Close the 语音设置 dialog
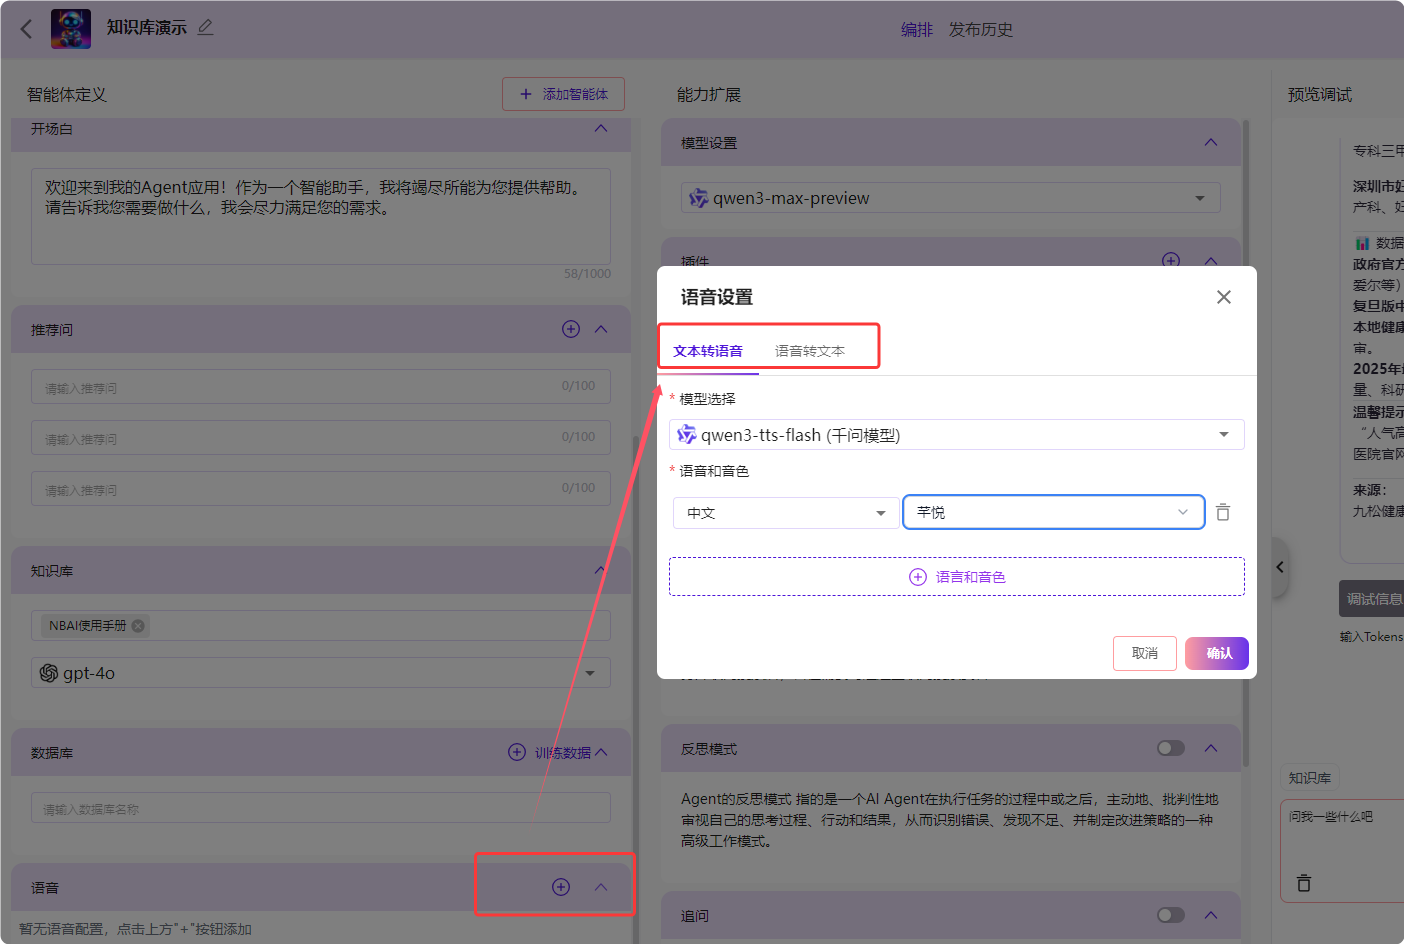 click(1223, 297)
